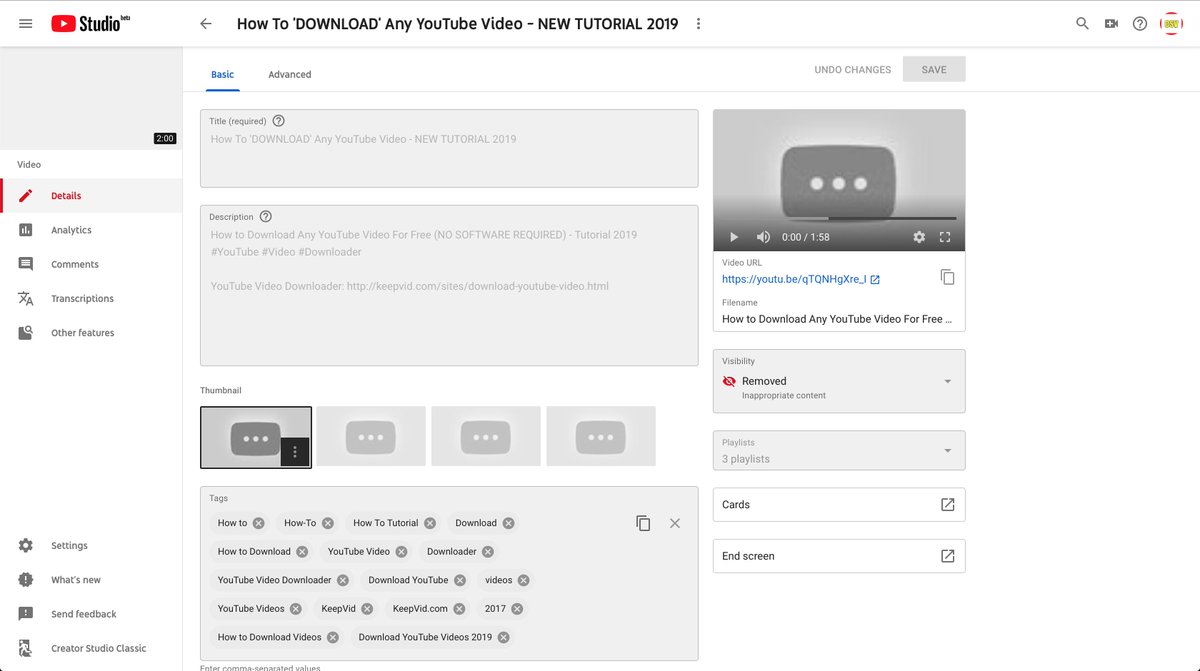Select the fourth thumbnail option

pos(601,436)
